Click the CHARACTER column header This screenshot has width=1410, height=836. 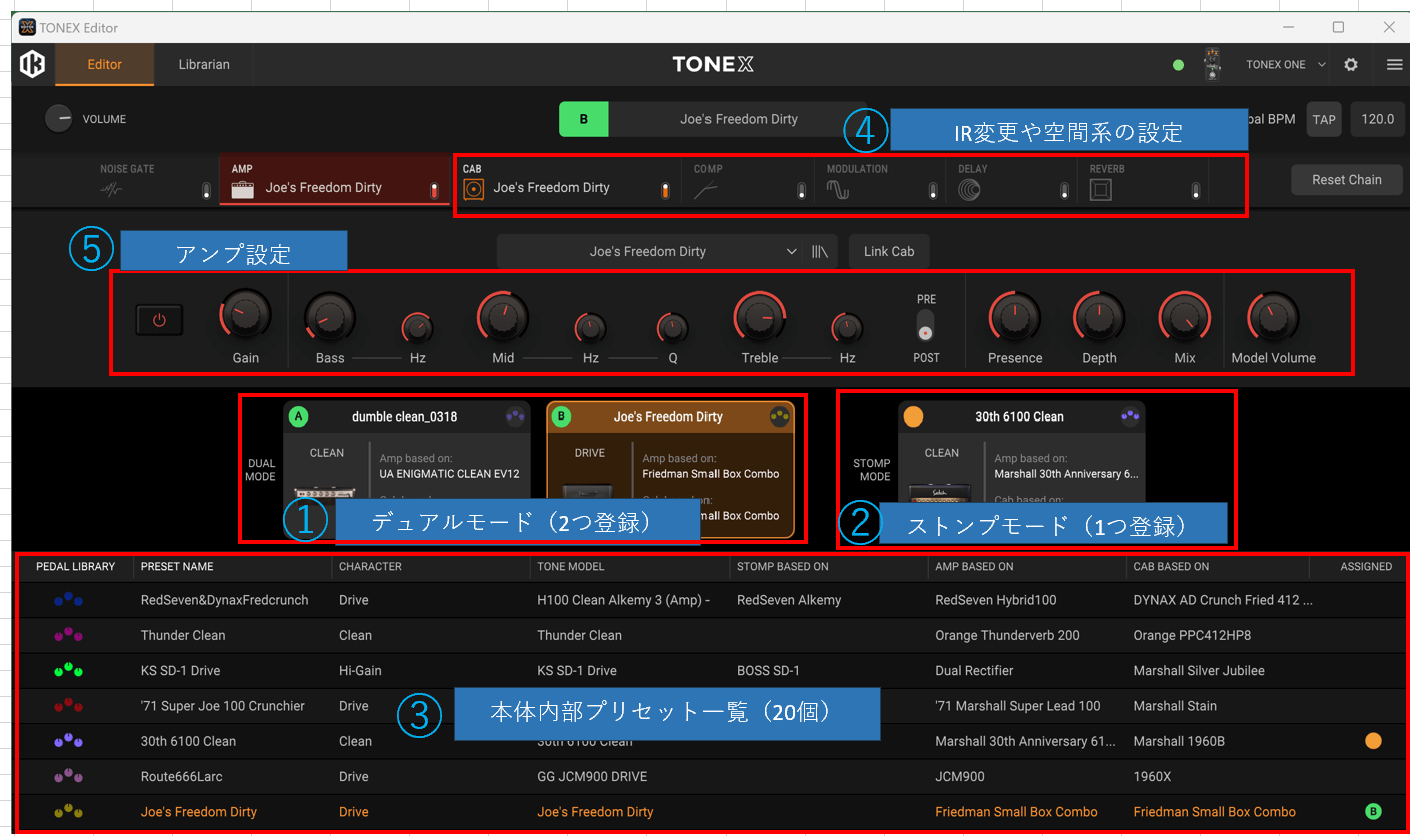tap(371, 567)
